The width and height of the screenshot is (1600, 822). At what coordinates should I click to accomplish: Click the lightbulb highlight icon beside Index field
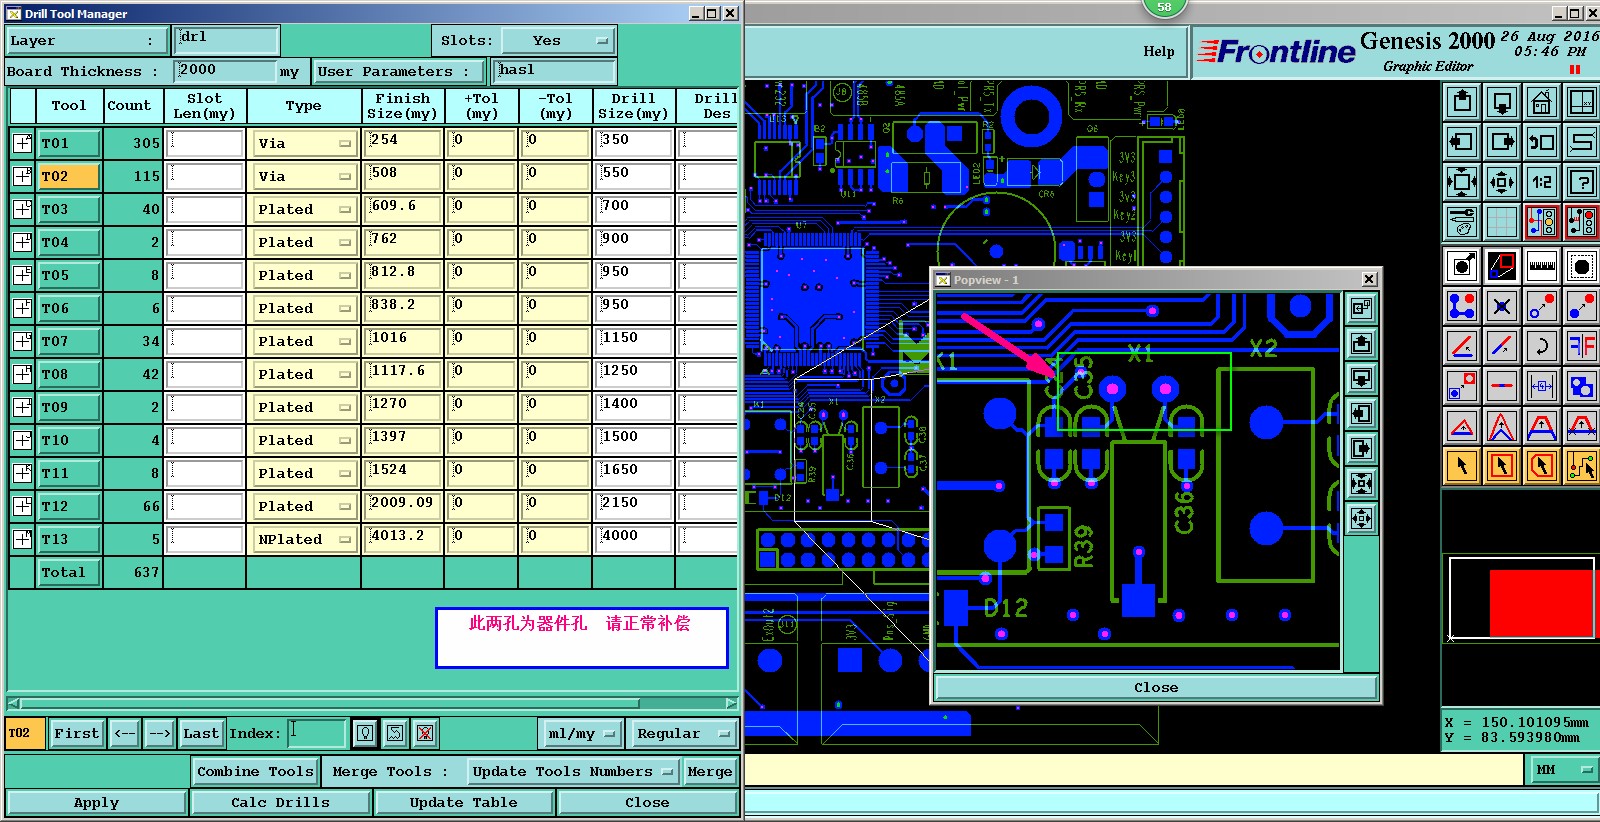365,733
